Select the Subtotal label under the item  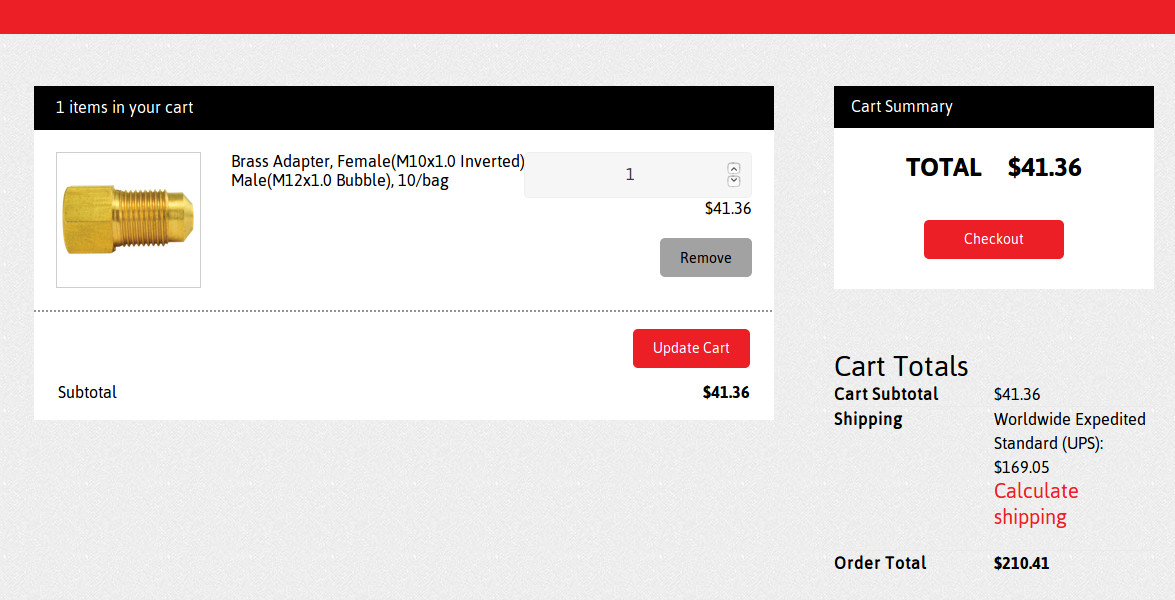tap(88, 393)
